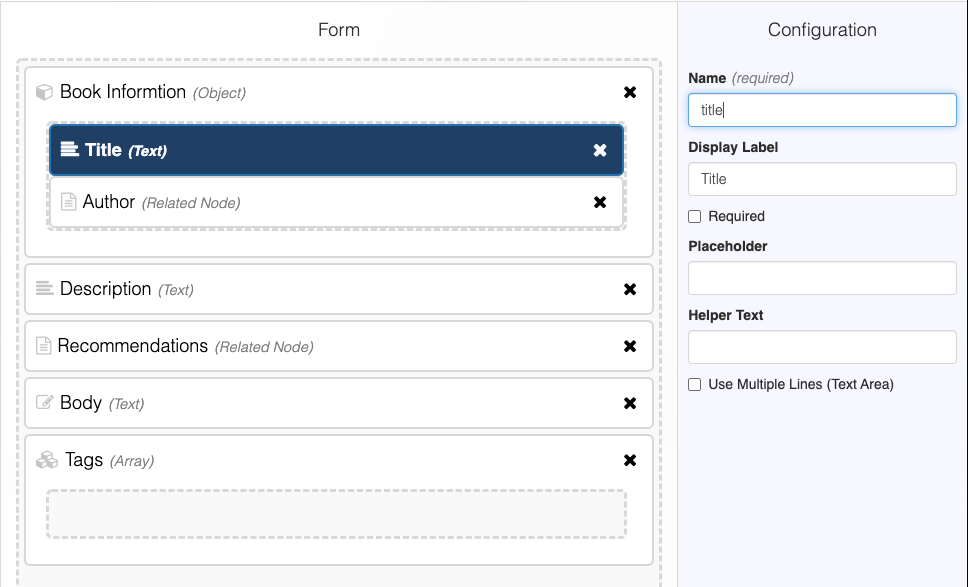
Task: Click the Body edit pencil icon
Action: [x=44, y=403]
